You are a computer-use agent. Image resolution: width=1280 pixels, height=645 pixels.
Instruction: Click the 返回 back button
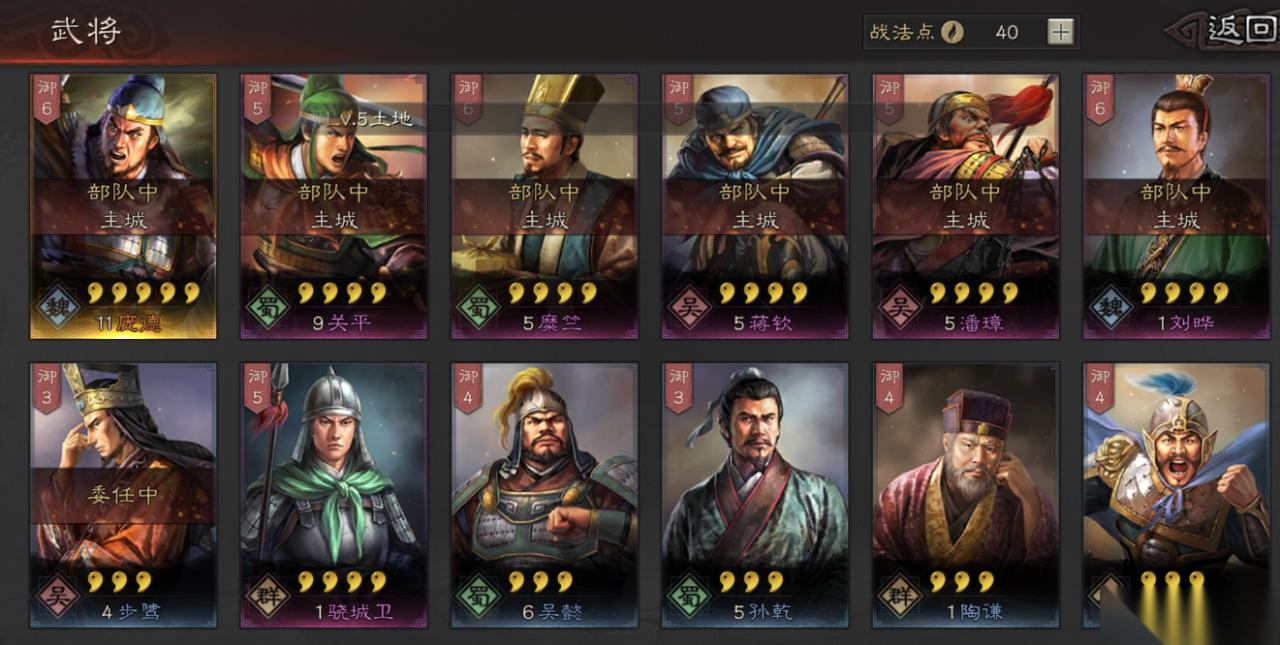click(x=1238, y=30)
